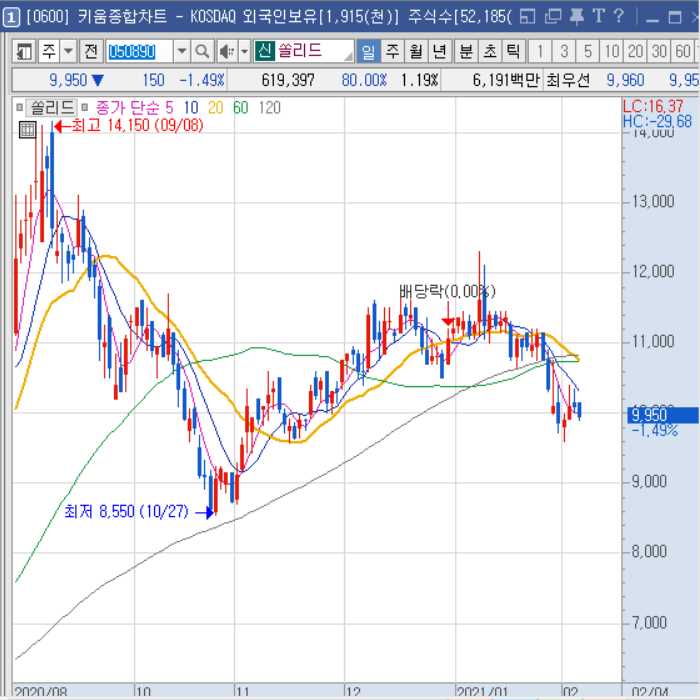Click the 주 market type button
This screenshot has height=700, width=700.
49,52
